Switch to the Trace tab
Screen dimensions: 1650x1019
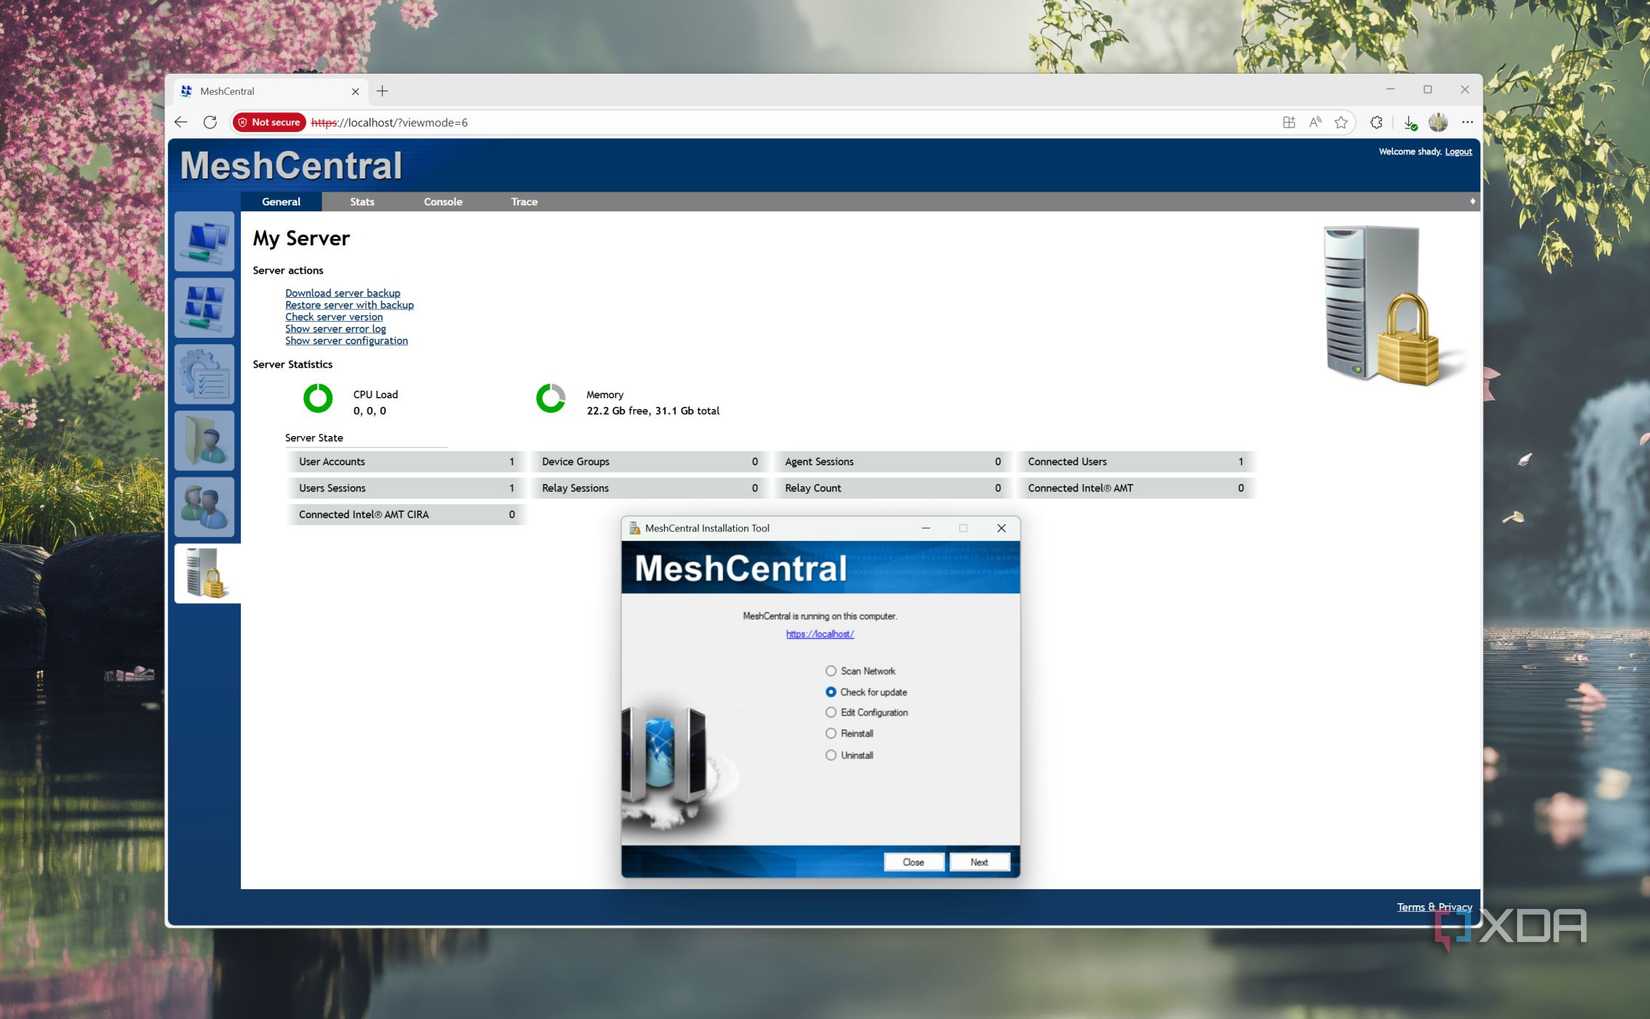tap(524, 202)
